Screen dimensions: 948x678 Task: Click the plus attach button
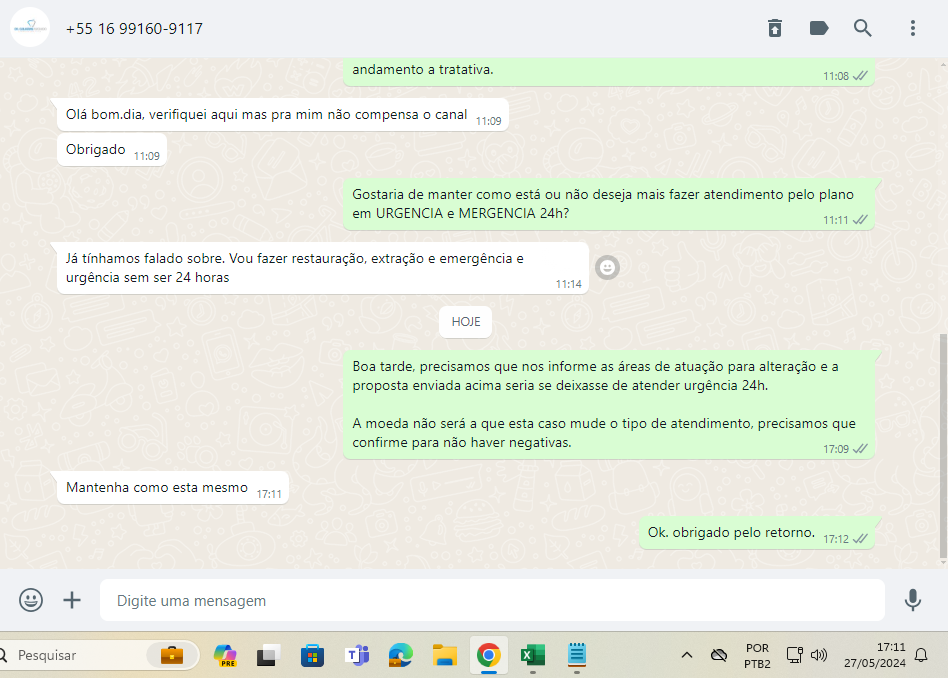click(72, 600)
